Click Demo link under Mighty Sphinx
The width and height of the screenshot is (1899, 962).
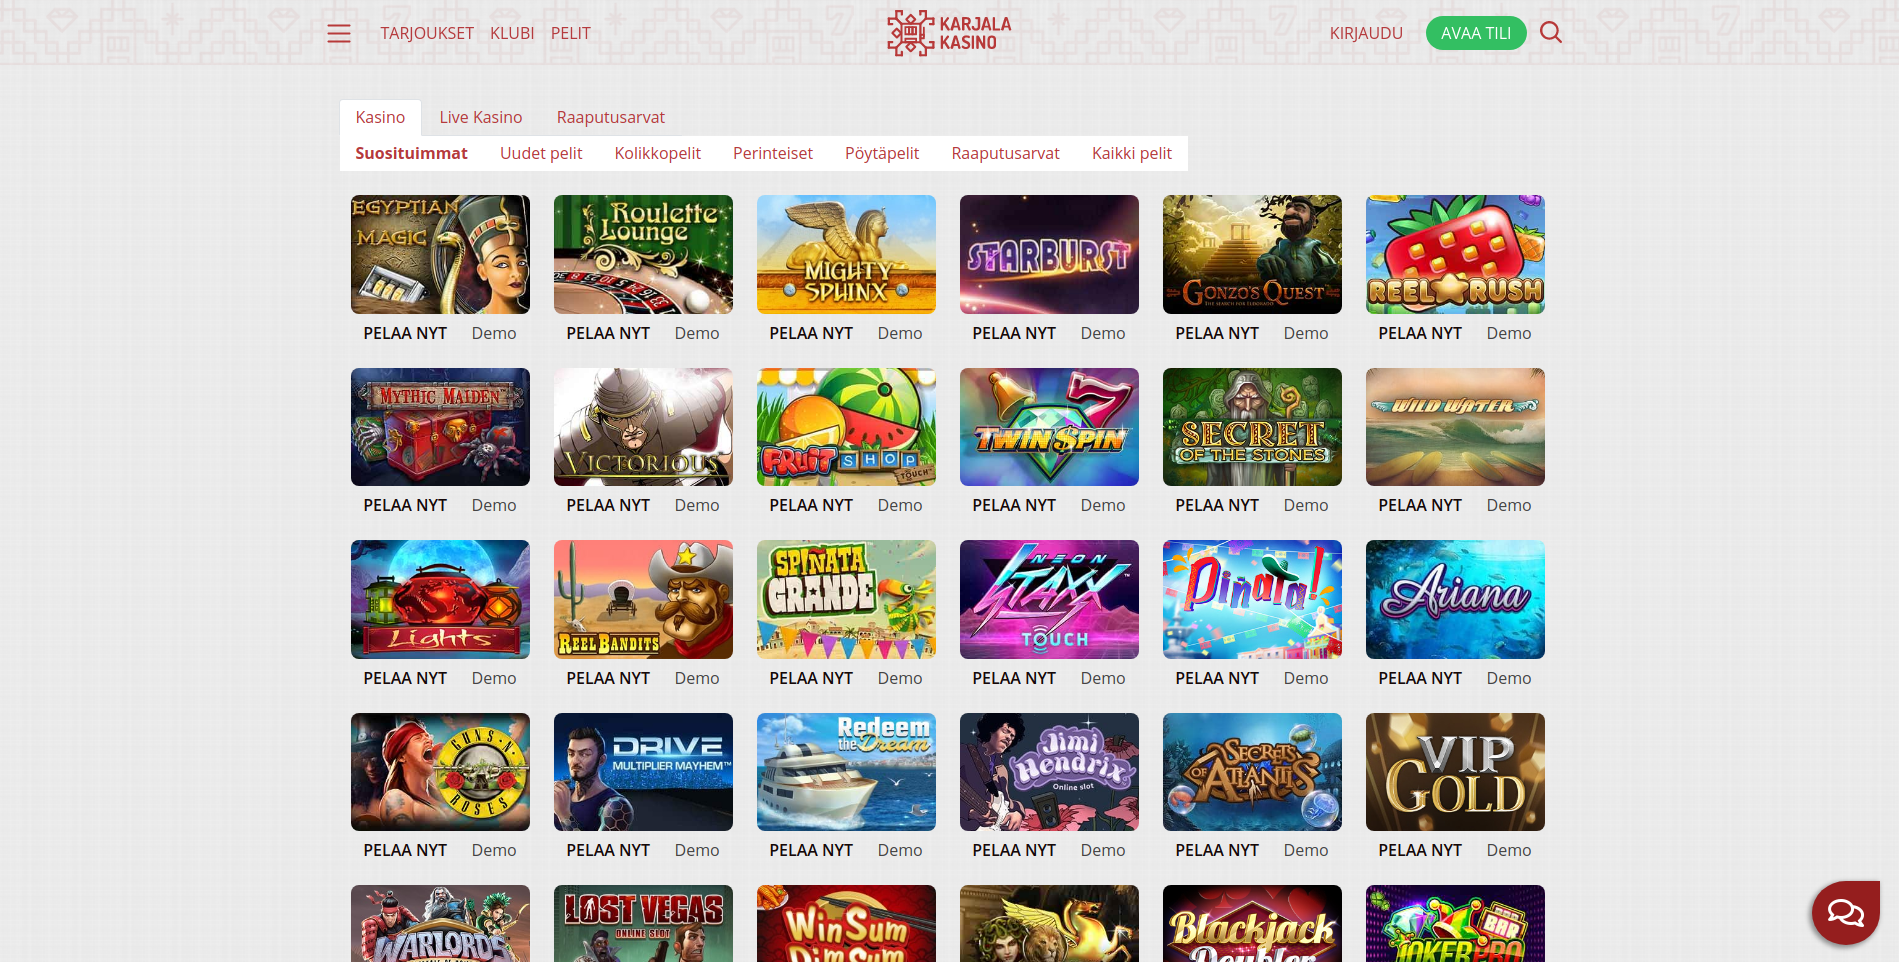[x=900, y=333]
